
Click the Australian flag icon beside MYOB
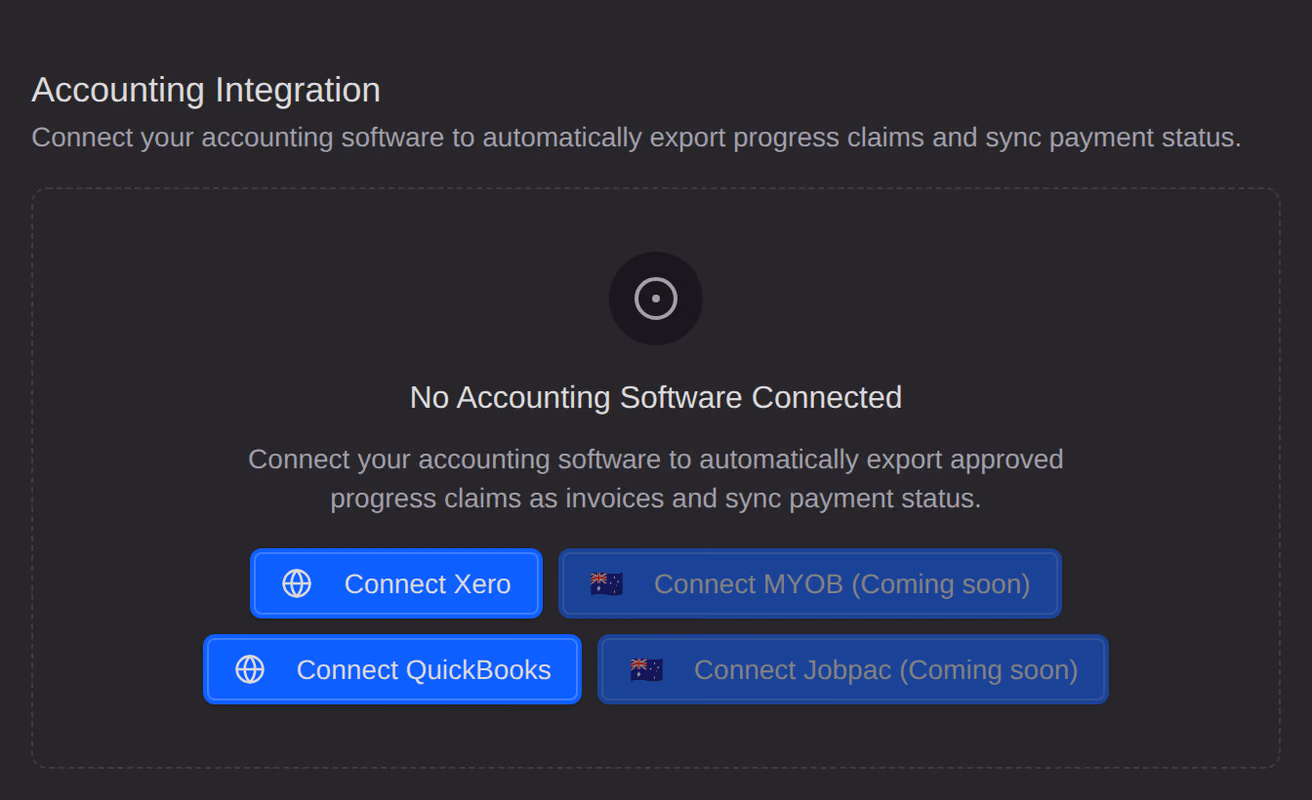tap(606, 584)
